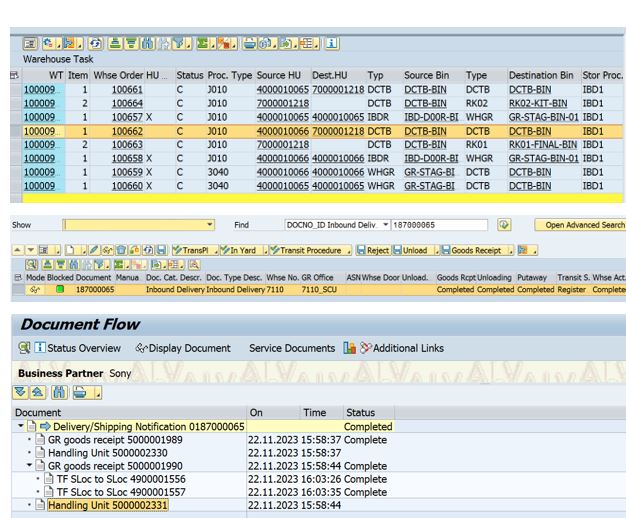Click the Status Overview info icon
The image size is (626, 518).
point(40,347)
